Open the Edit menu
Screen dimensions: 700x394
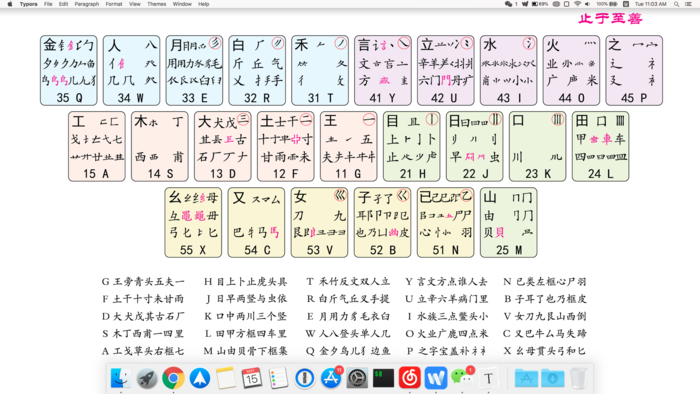63,4
